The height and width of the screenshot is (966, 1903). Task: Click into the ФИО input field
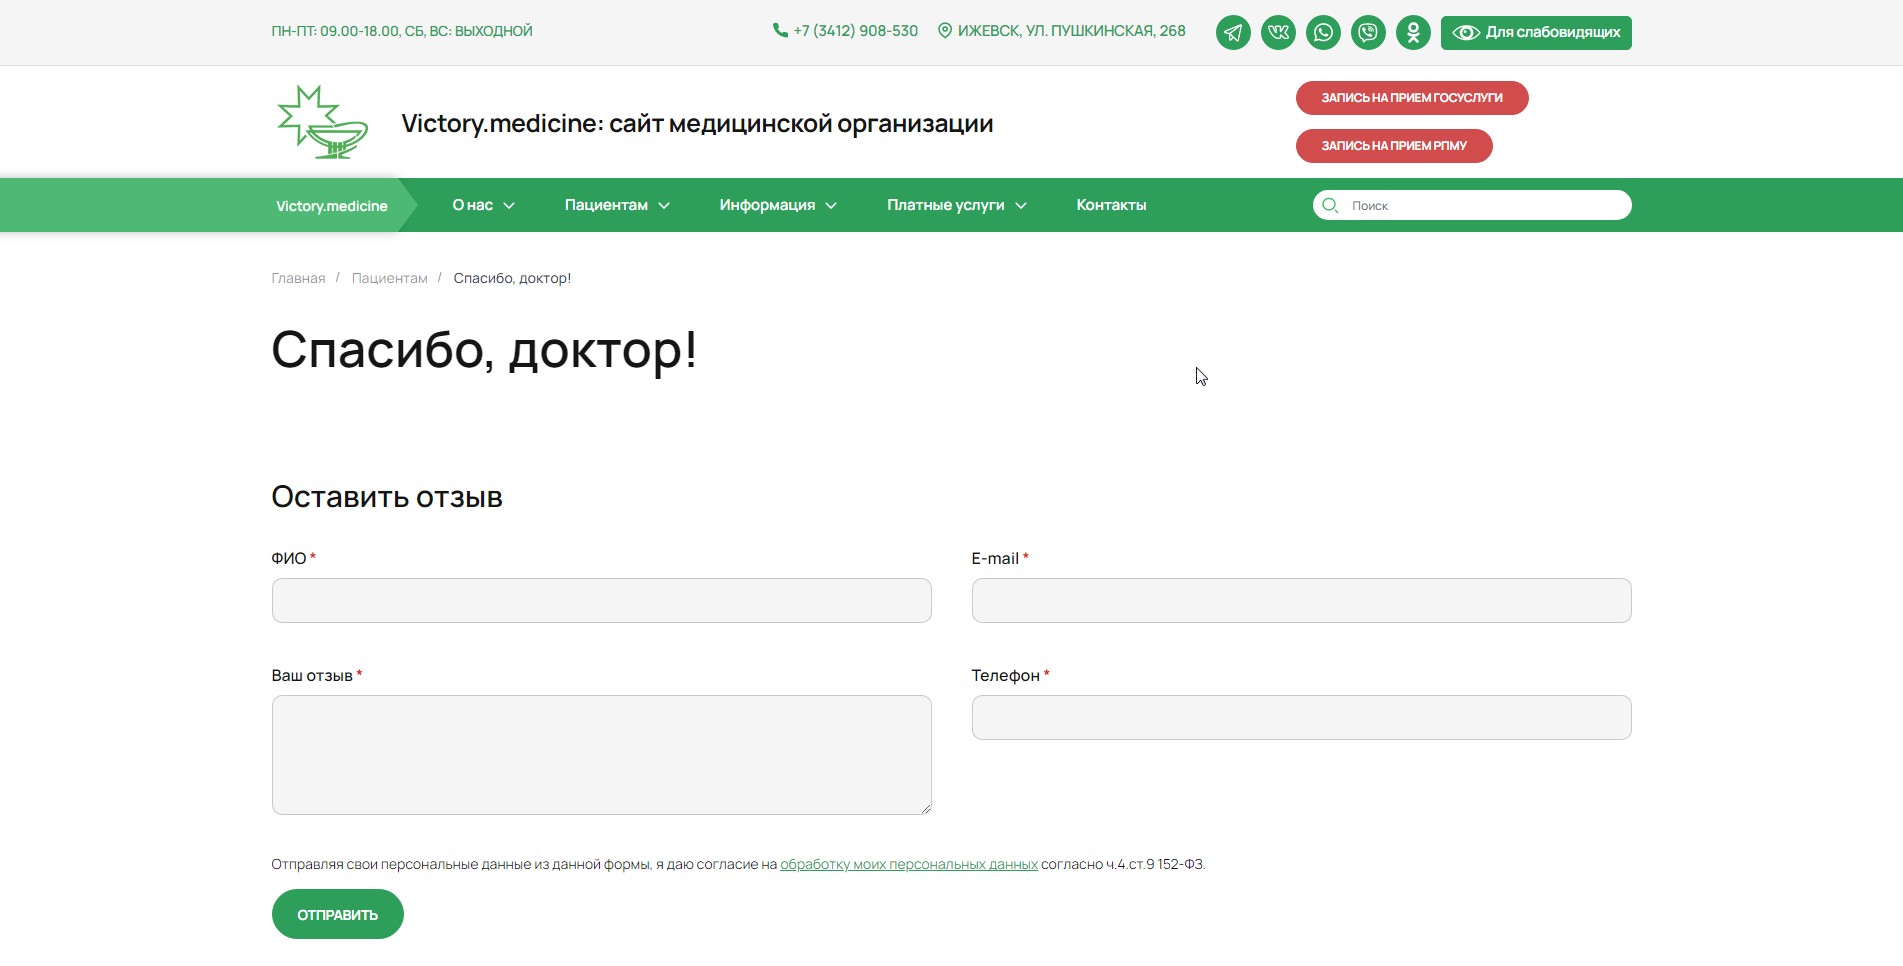click(601, 601)
